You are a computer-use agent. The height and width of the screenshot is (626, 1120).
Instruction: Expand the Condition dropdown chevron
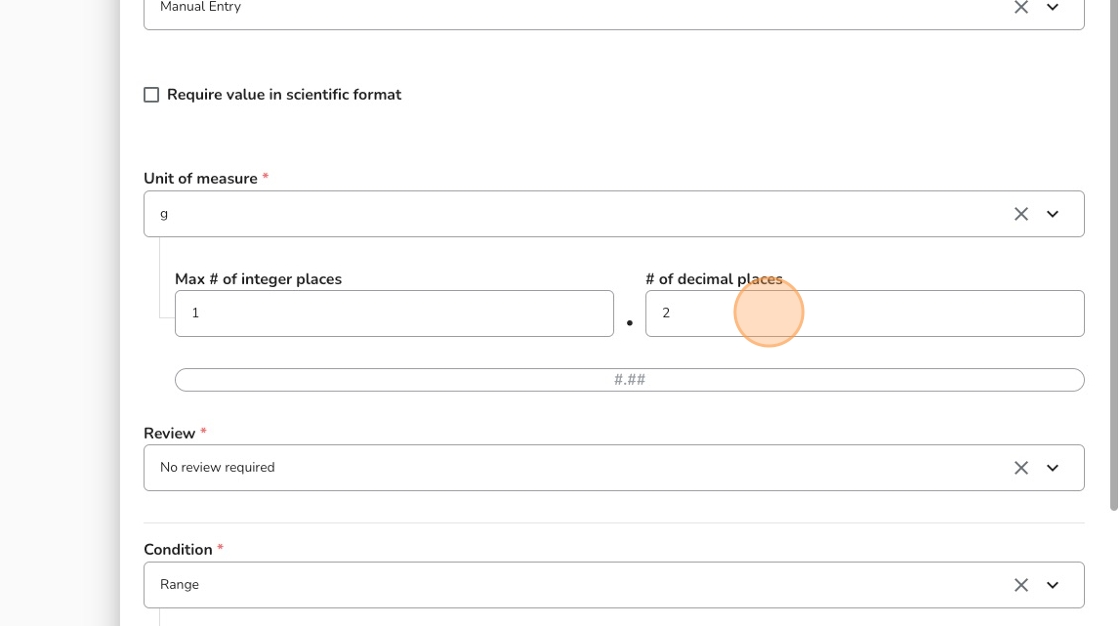click(x=1052, y=585)
